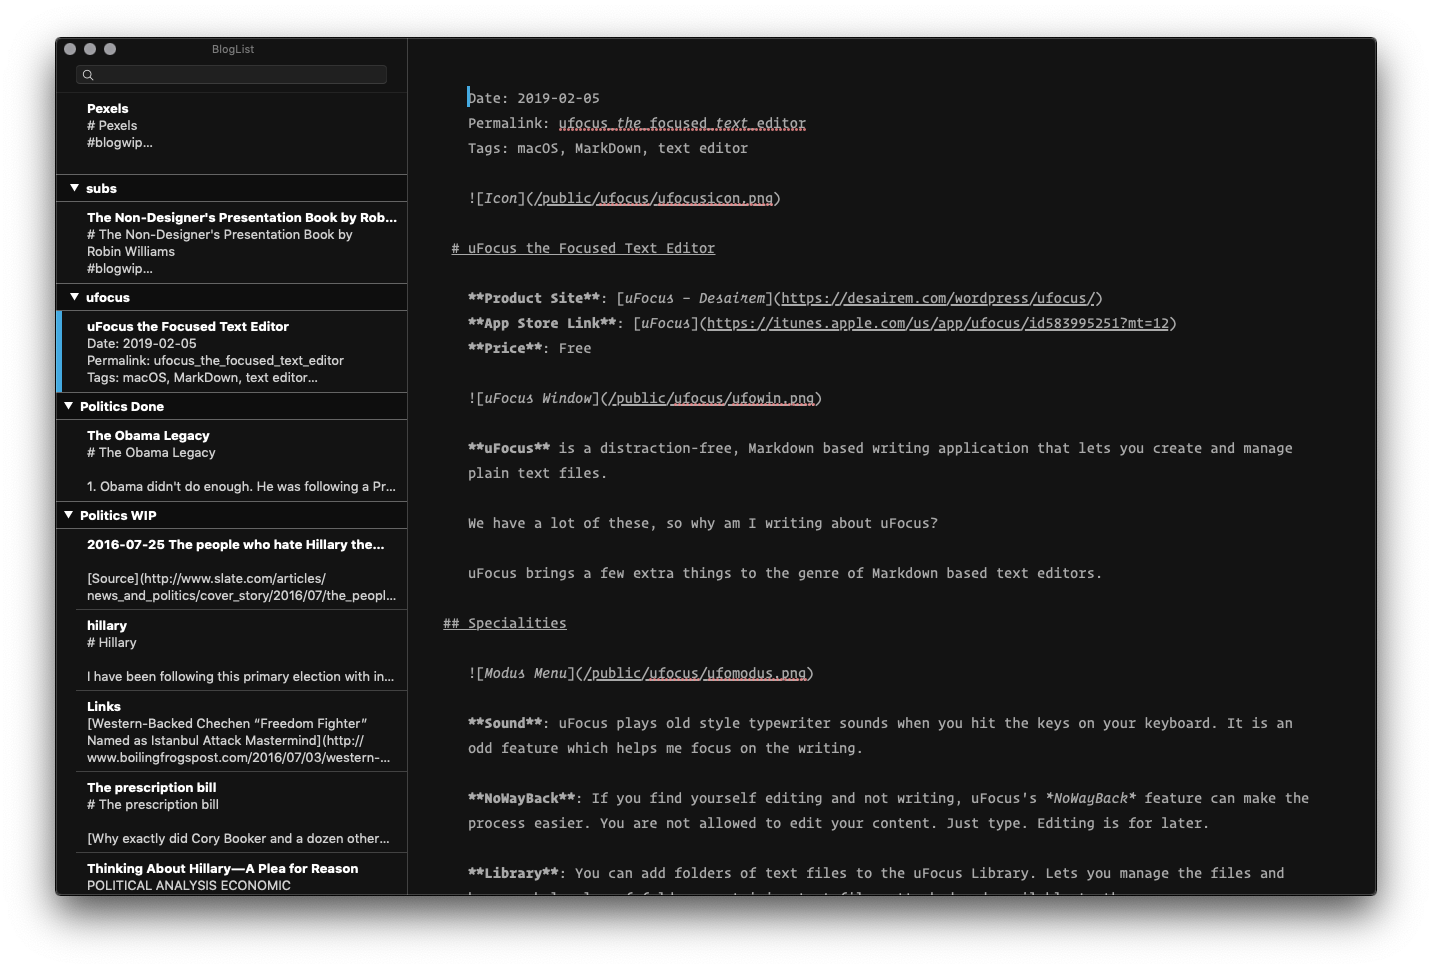The height and width of the screenshot is (969, 1432).
Task: Click the search magnifier icon
Action: pyautogui.click(x=88, y=75)
